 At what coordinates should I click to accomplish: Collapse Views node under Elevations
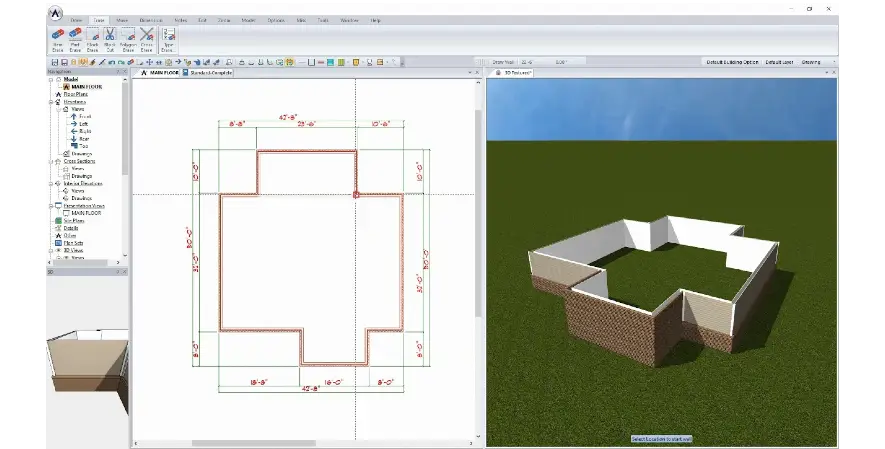58,109
